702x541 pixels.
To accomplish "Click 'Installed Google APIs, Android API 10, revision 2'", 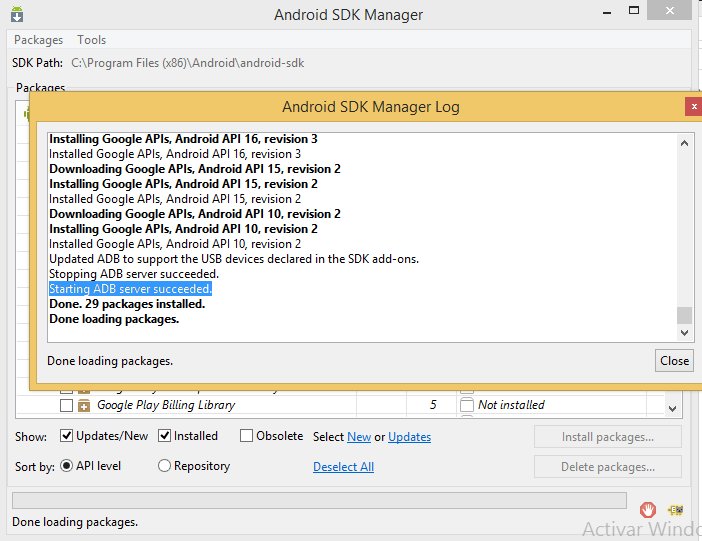I will pyautogui.click(x=175, y=244).
